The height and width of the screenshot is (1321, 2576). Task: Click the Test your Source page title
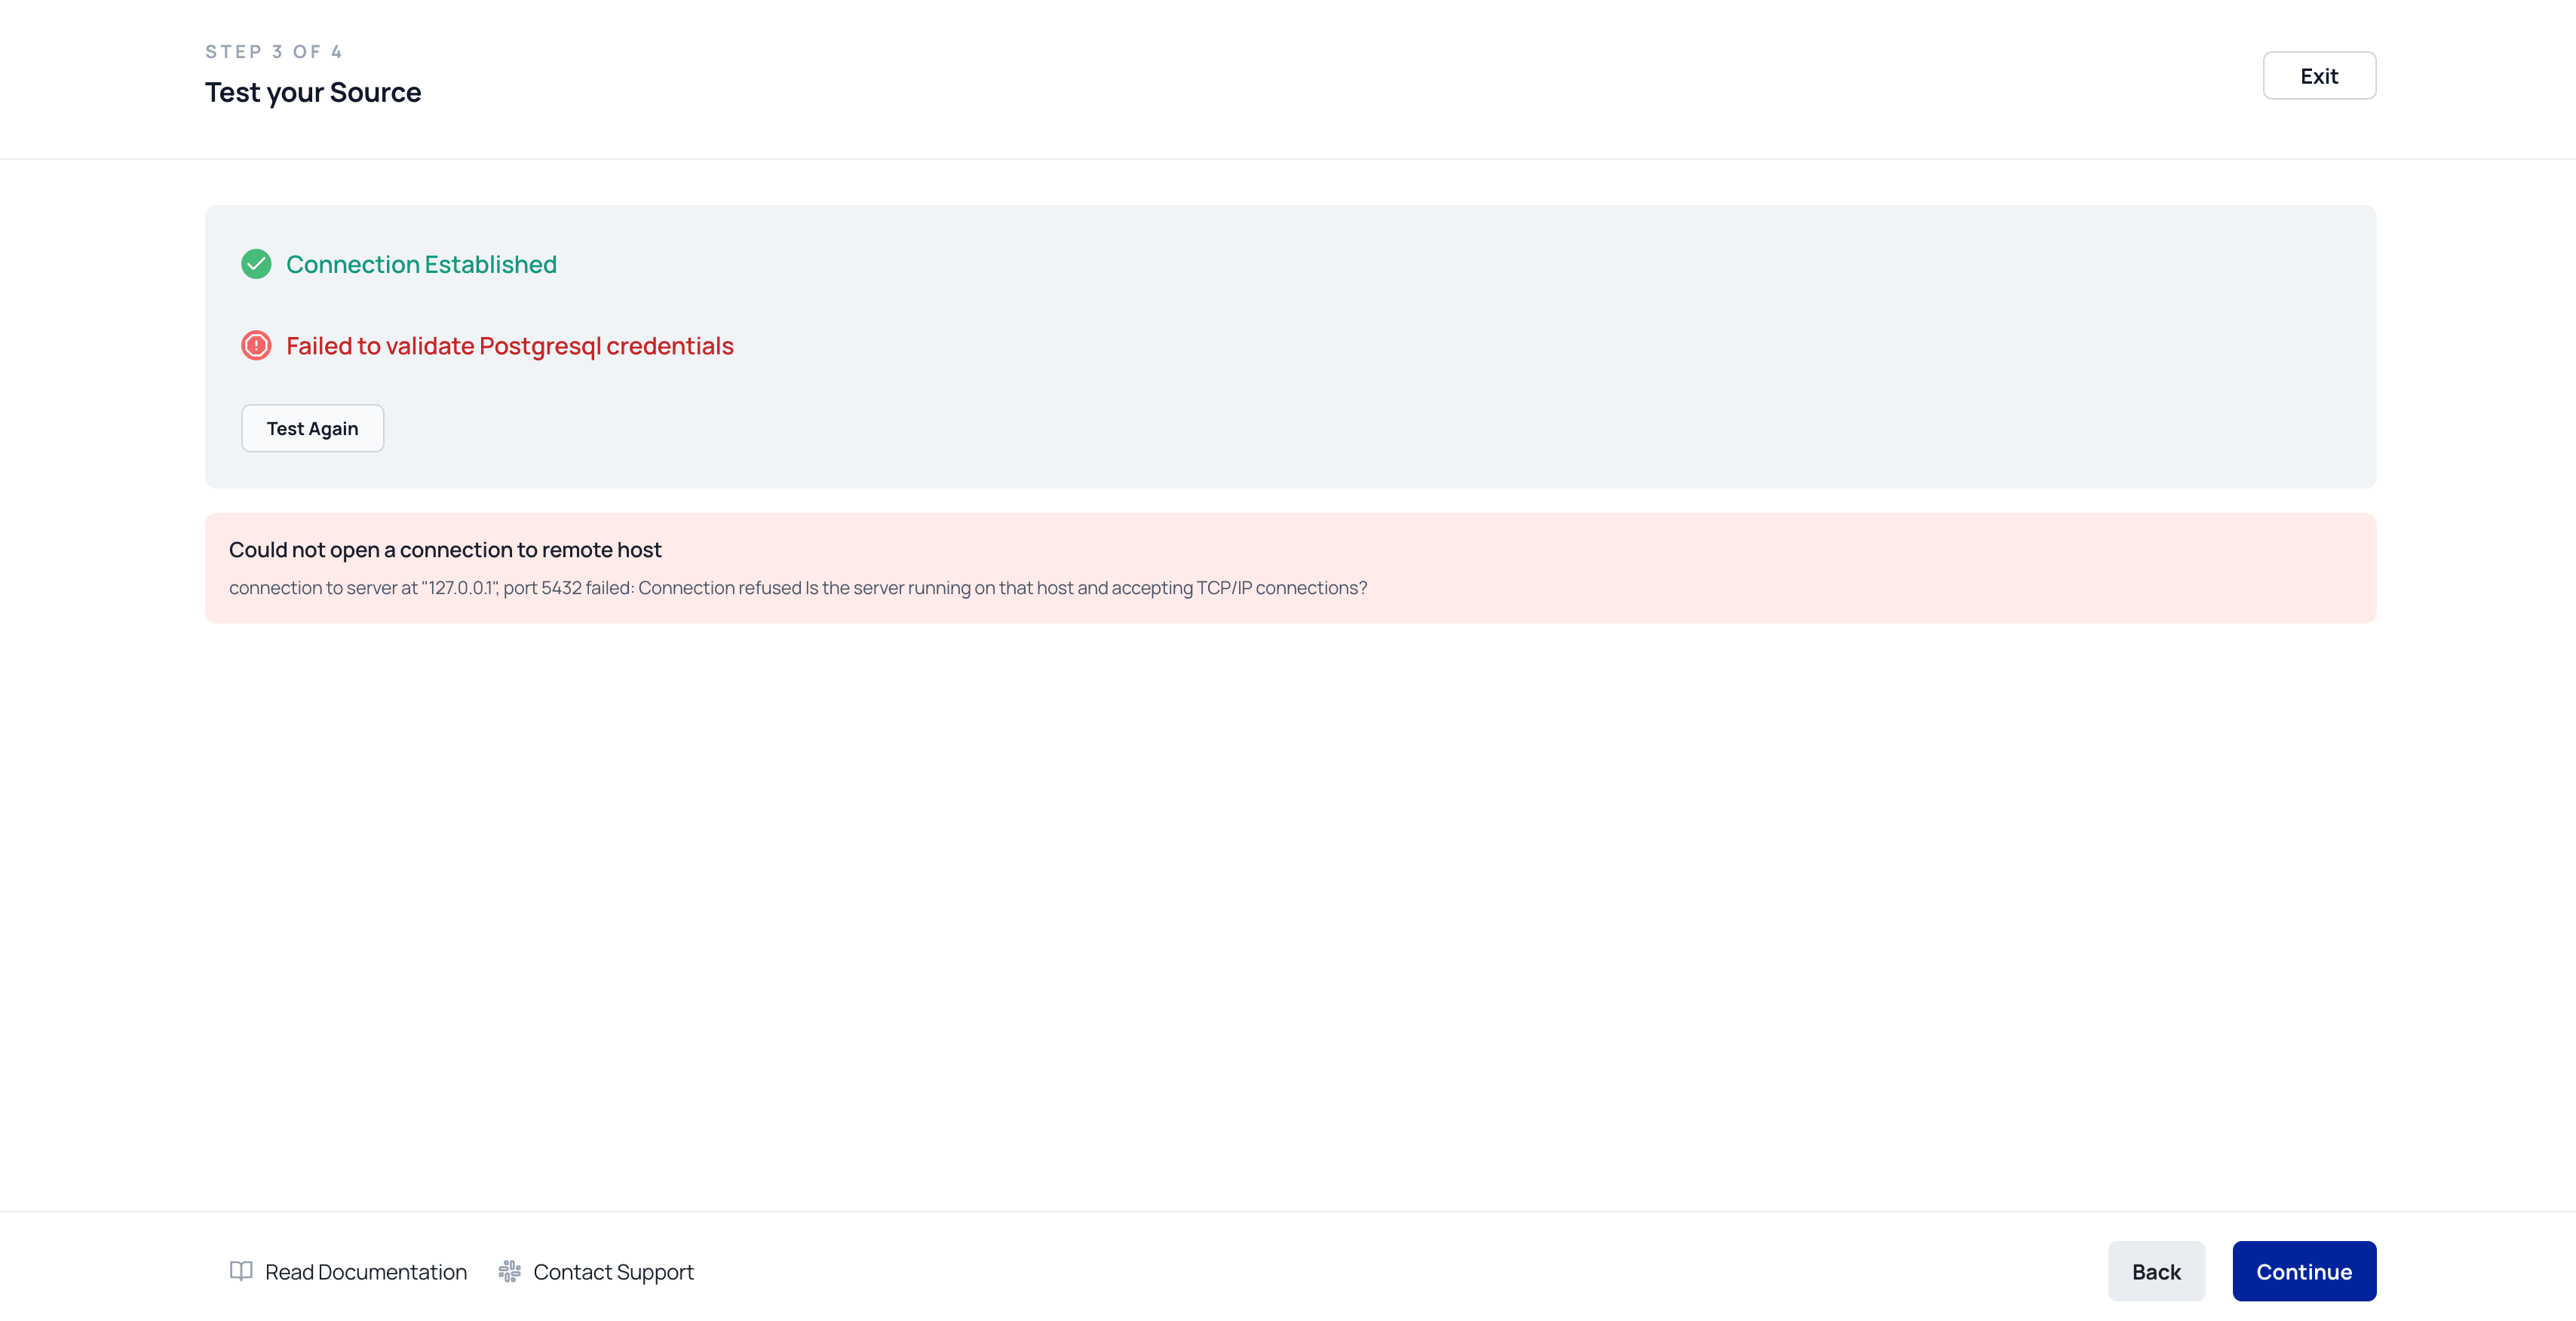tap(313, 92)
